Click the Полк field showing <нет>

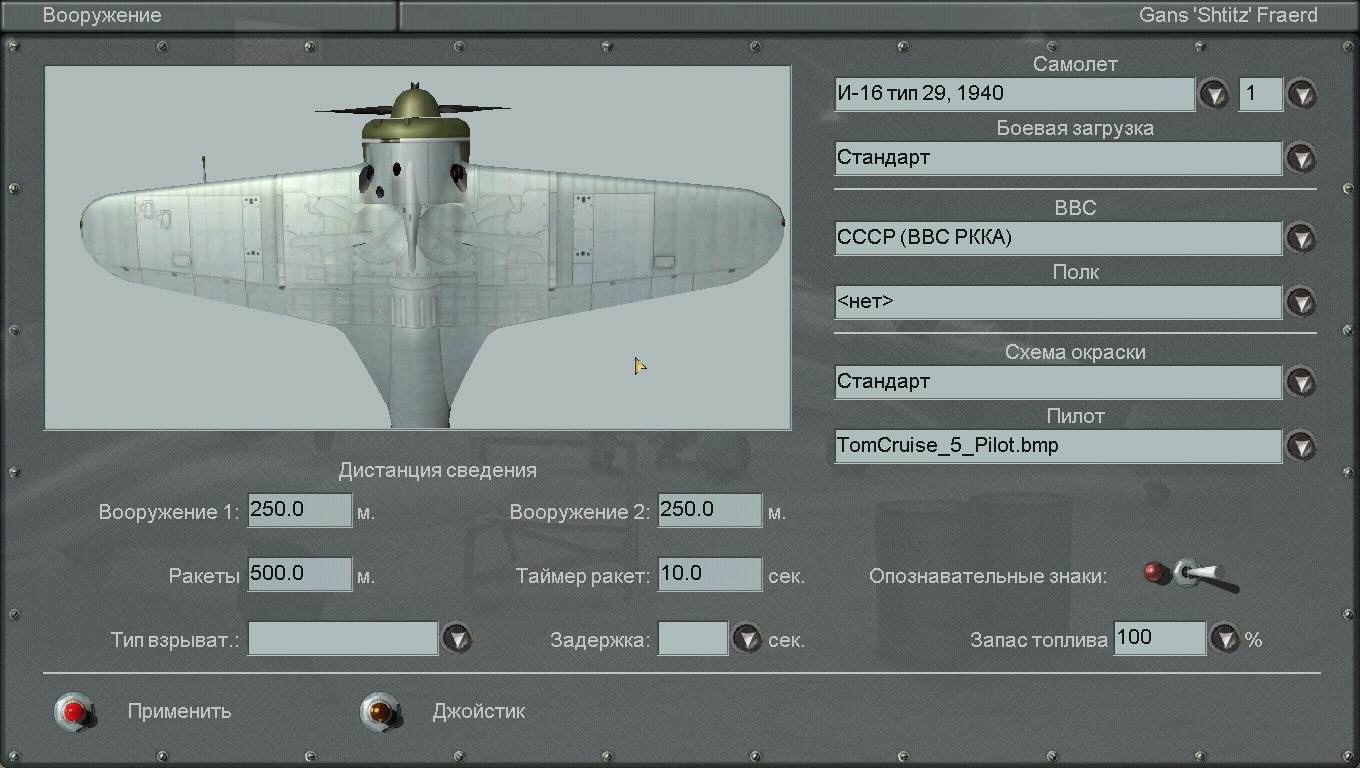[x=1058, y=302]
